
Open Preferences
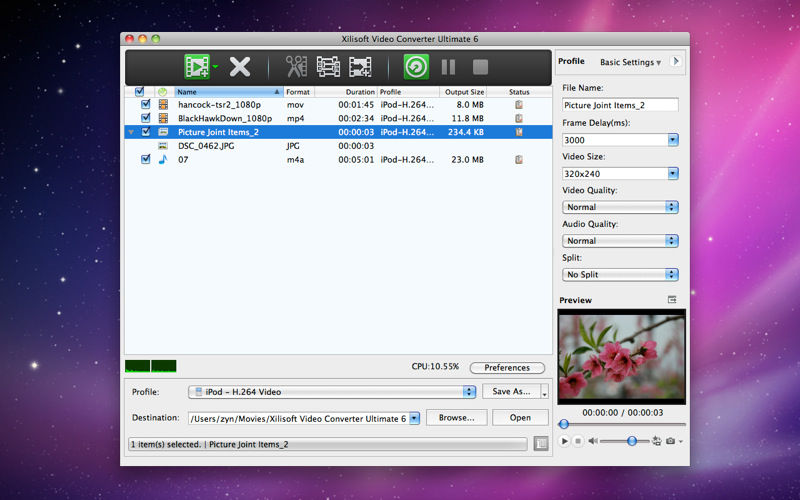tap(507, 367)
